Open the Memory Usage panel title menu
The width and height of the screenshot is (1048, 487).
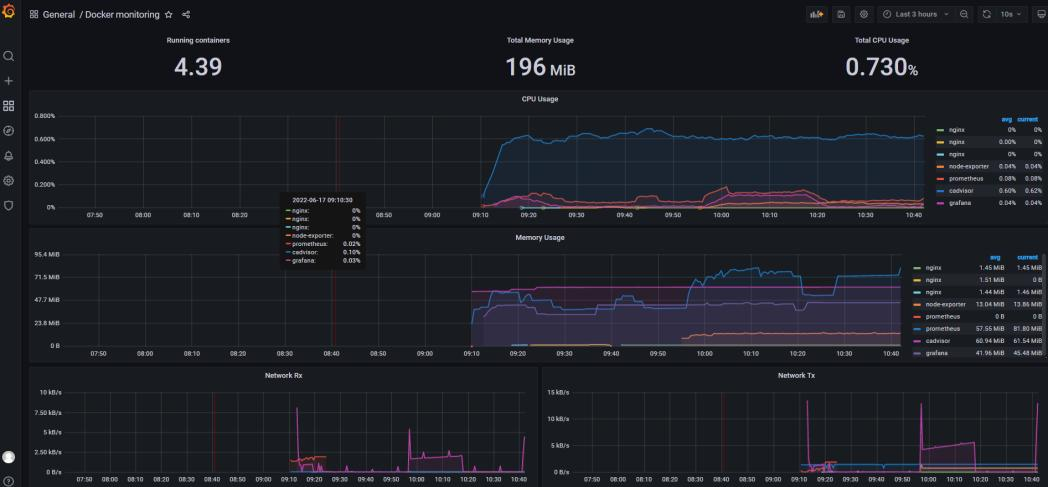tap(540, 237)
